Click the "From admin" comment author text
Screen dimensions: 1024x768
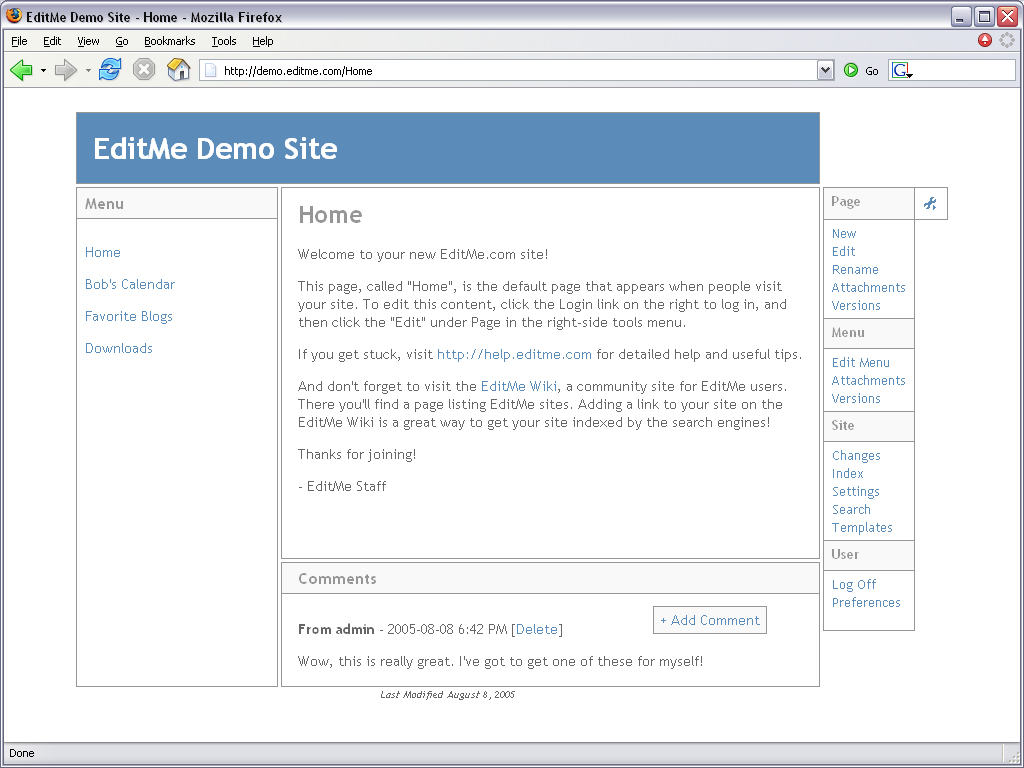[x=336, y=629]
